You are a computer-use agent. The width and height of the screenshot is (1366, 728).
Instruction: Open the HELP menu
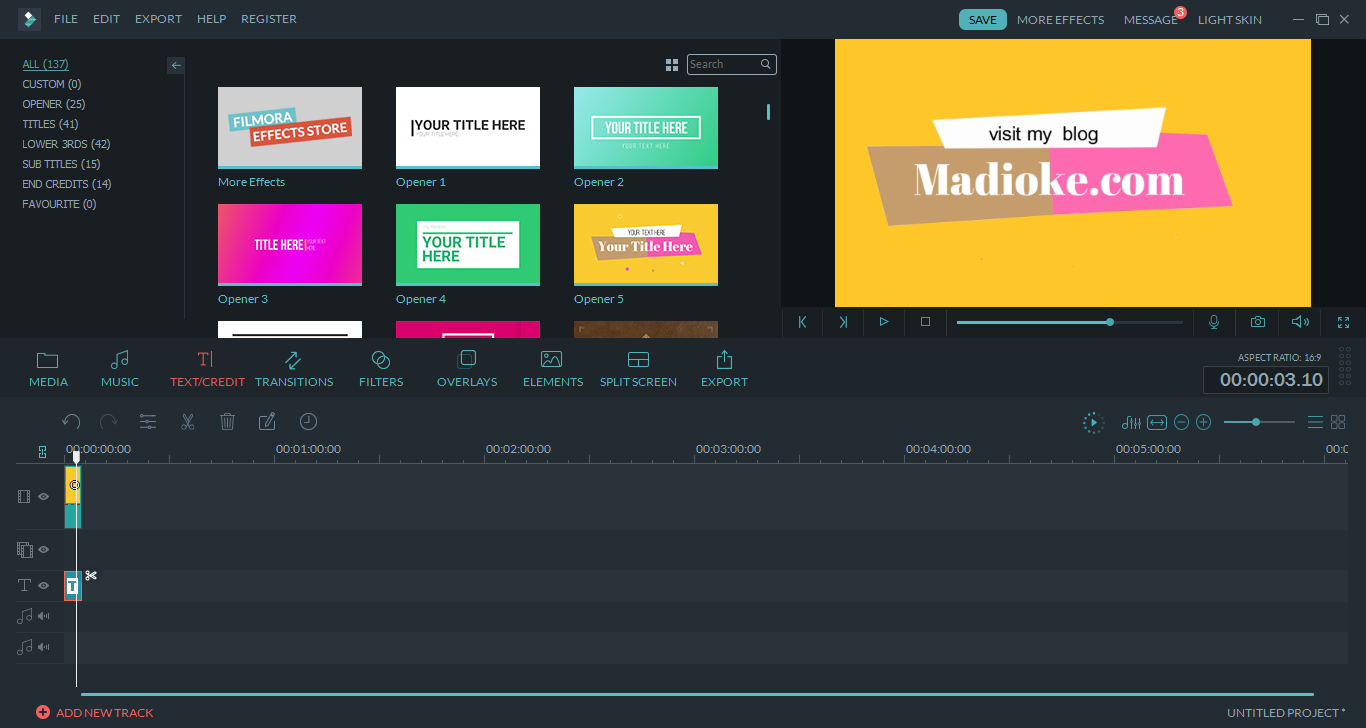[x=211, y=19]
